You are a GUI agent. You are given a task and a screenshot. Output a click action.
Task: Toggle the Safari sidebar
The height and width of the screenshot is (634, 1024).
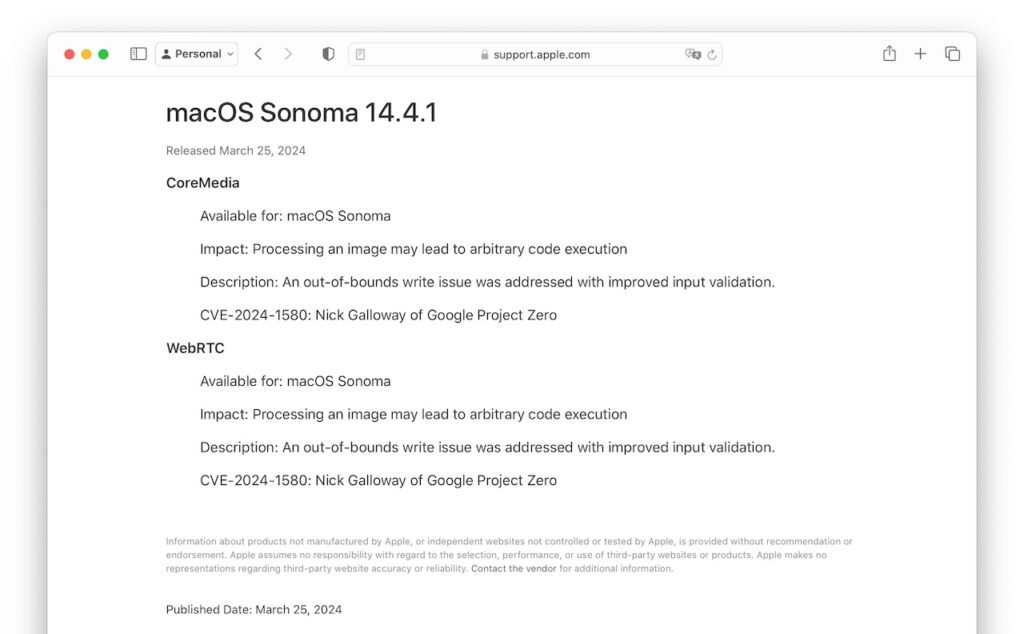point(138,53)
